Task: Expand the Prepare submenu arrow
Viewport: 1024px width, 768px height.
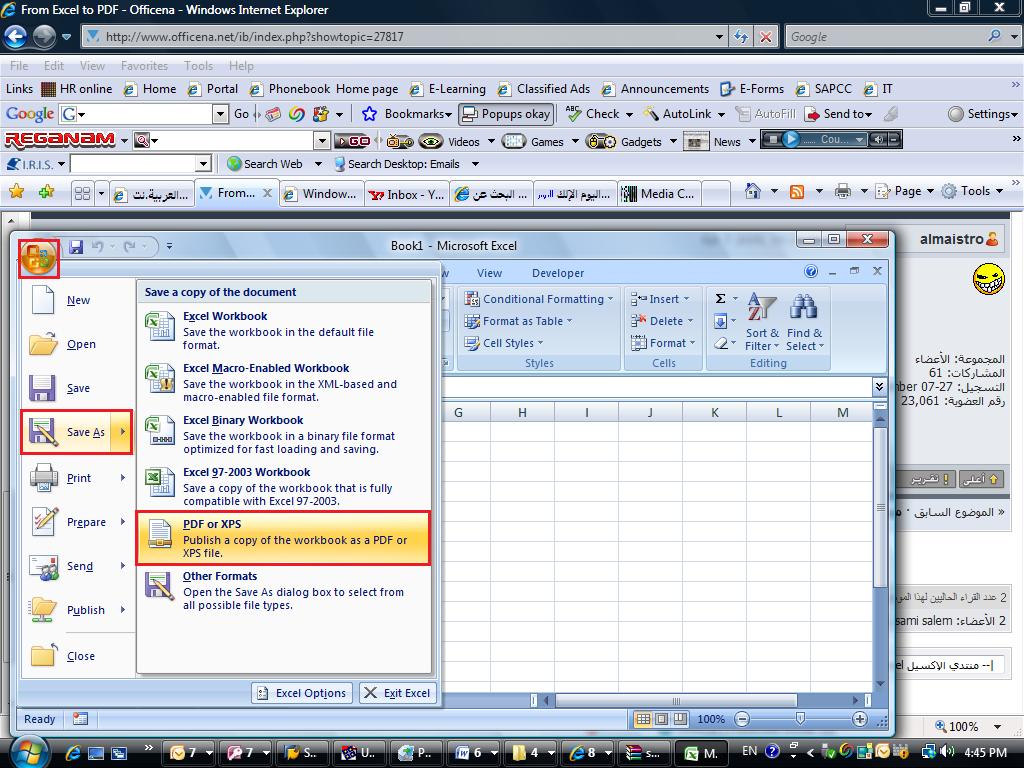Action: [123, 522]
